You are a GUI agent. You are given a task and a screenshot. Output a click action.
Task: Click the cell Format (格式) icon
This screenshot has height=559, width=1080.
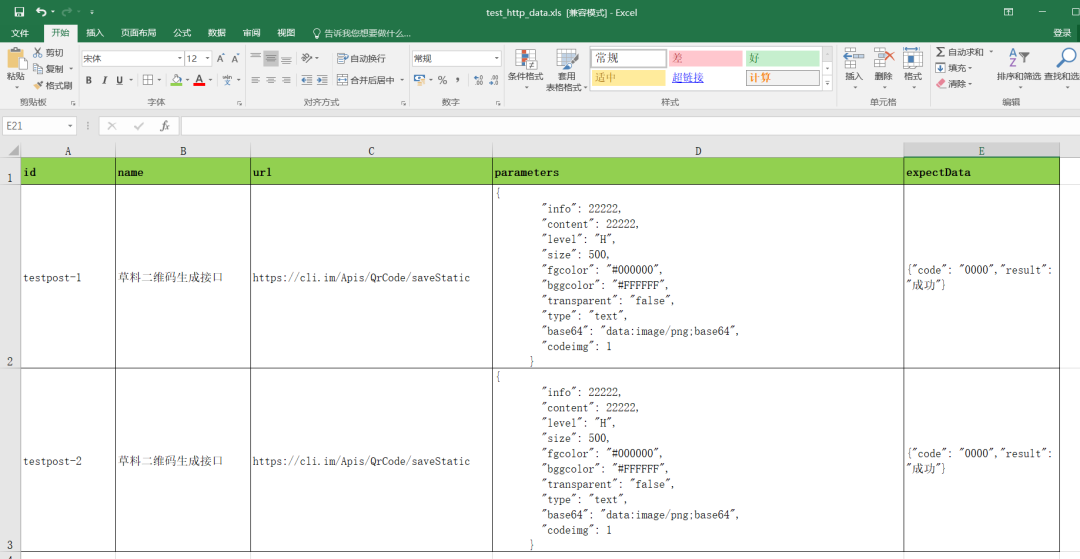[x=913, y=59]
